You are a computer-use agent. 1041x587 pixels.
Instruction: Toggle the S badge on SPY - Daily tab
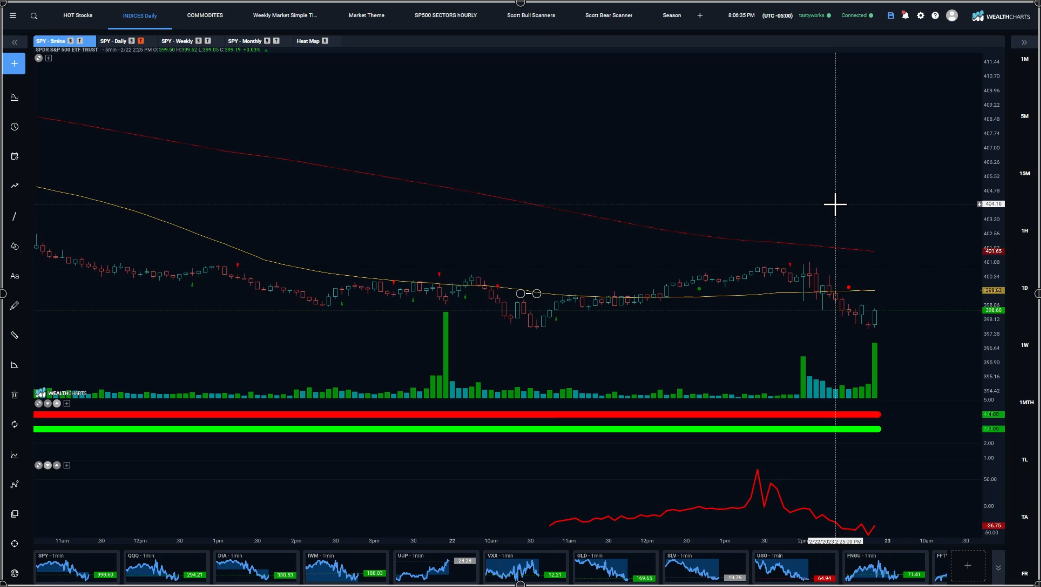pyautogui.click(x=131, y=41)
